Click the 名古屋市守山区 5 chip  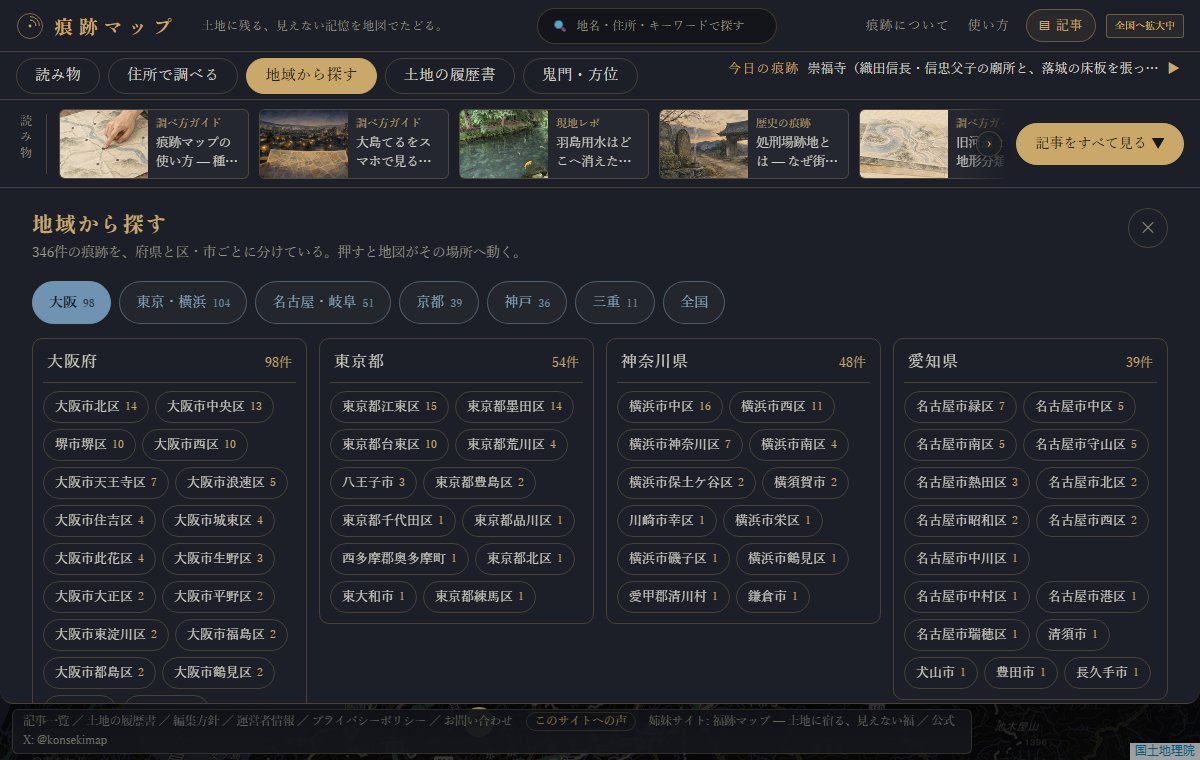pyautogui.click(x=1086, y=445)
